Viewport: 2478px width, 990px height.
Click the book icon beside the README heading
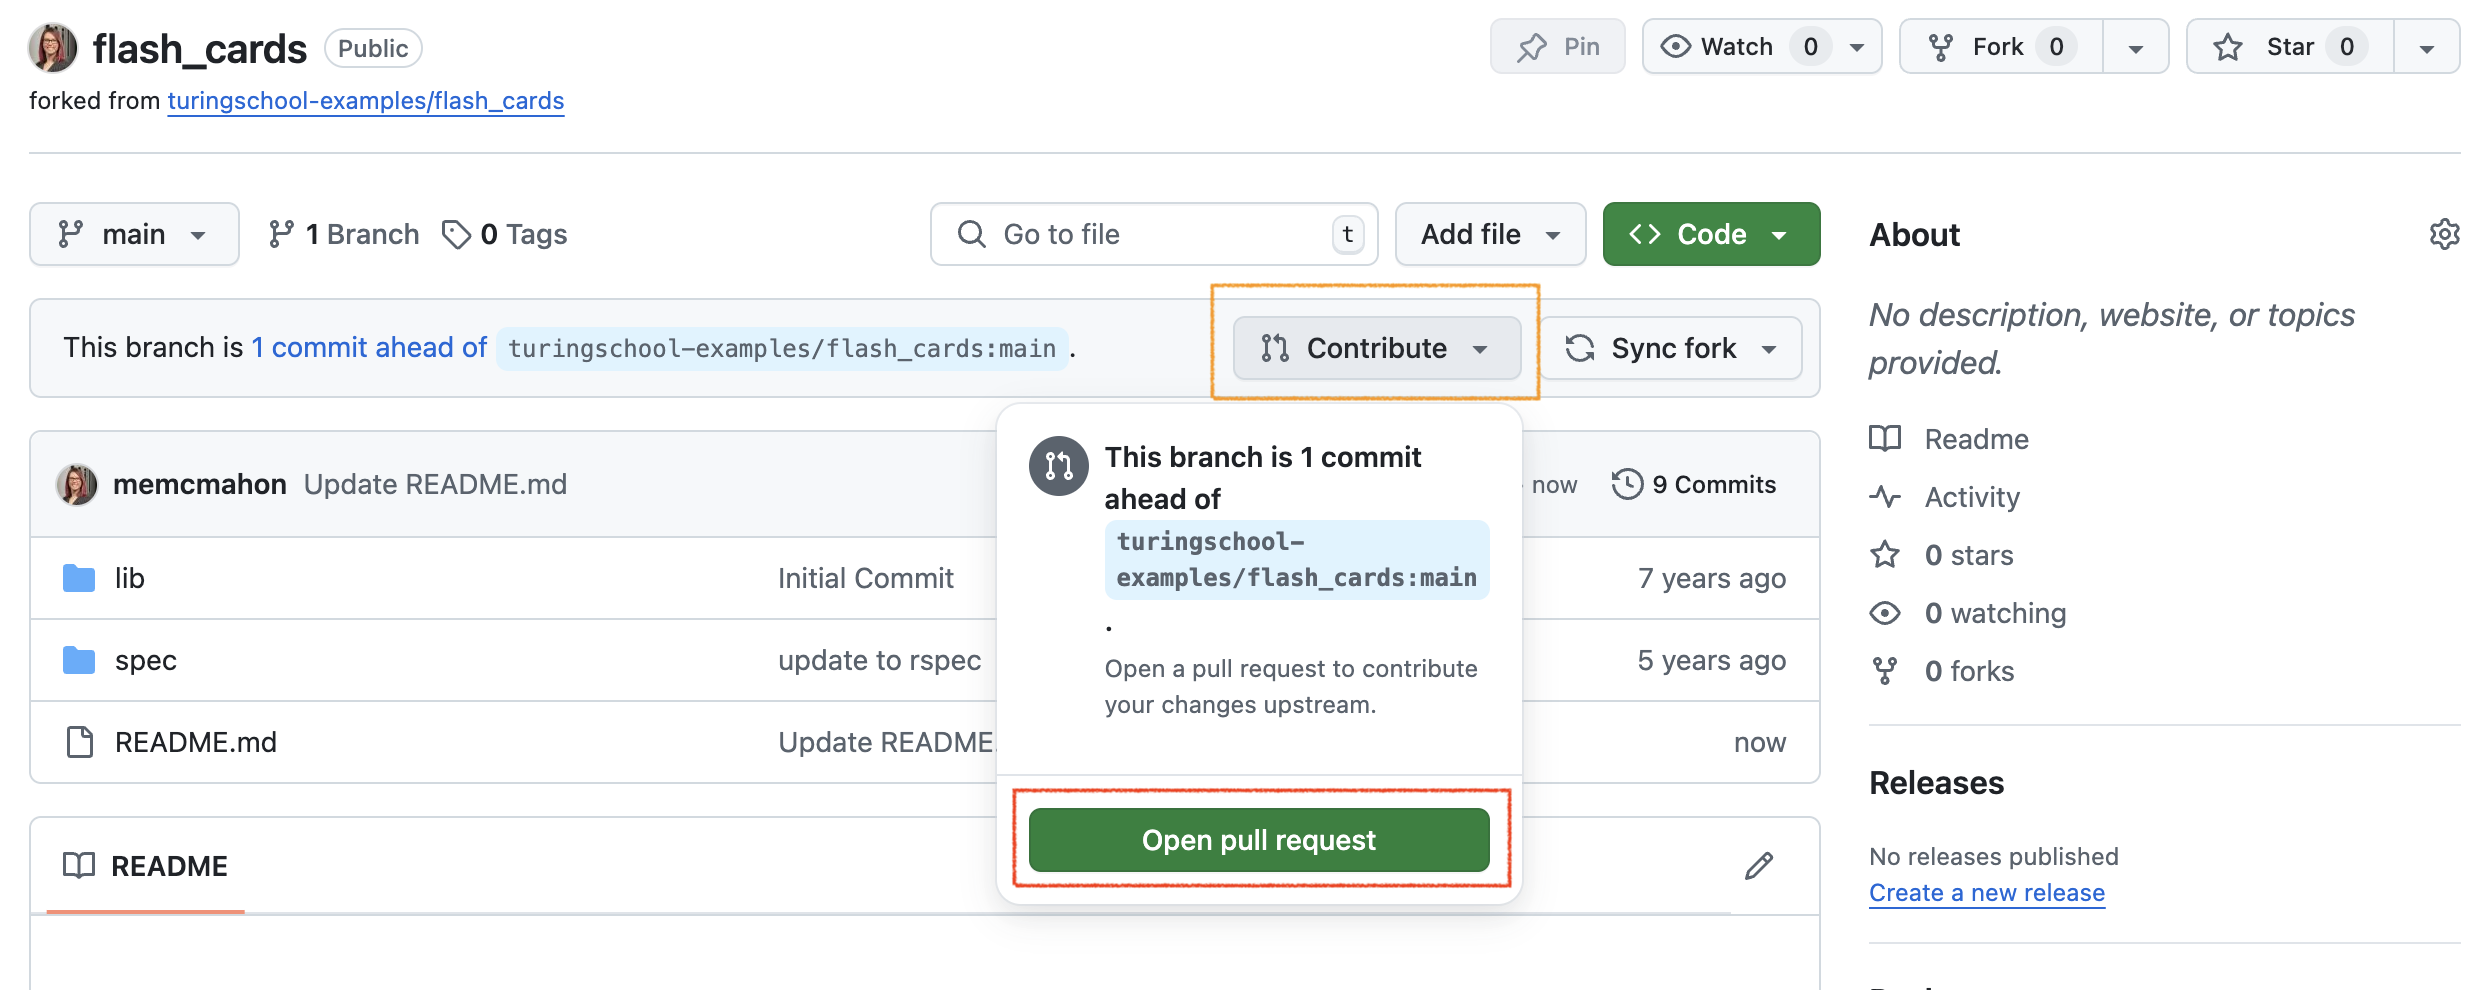79,865
